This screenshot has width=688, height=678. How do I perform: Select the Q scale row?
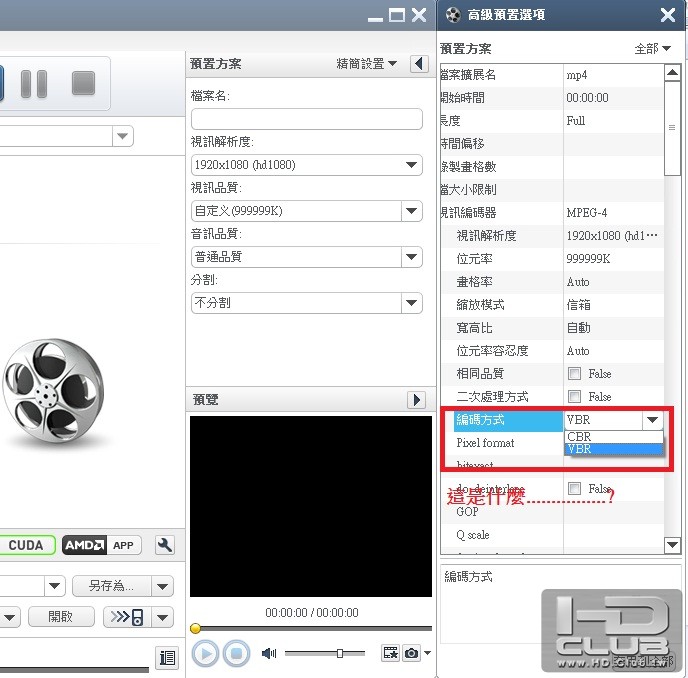point(552,535)
